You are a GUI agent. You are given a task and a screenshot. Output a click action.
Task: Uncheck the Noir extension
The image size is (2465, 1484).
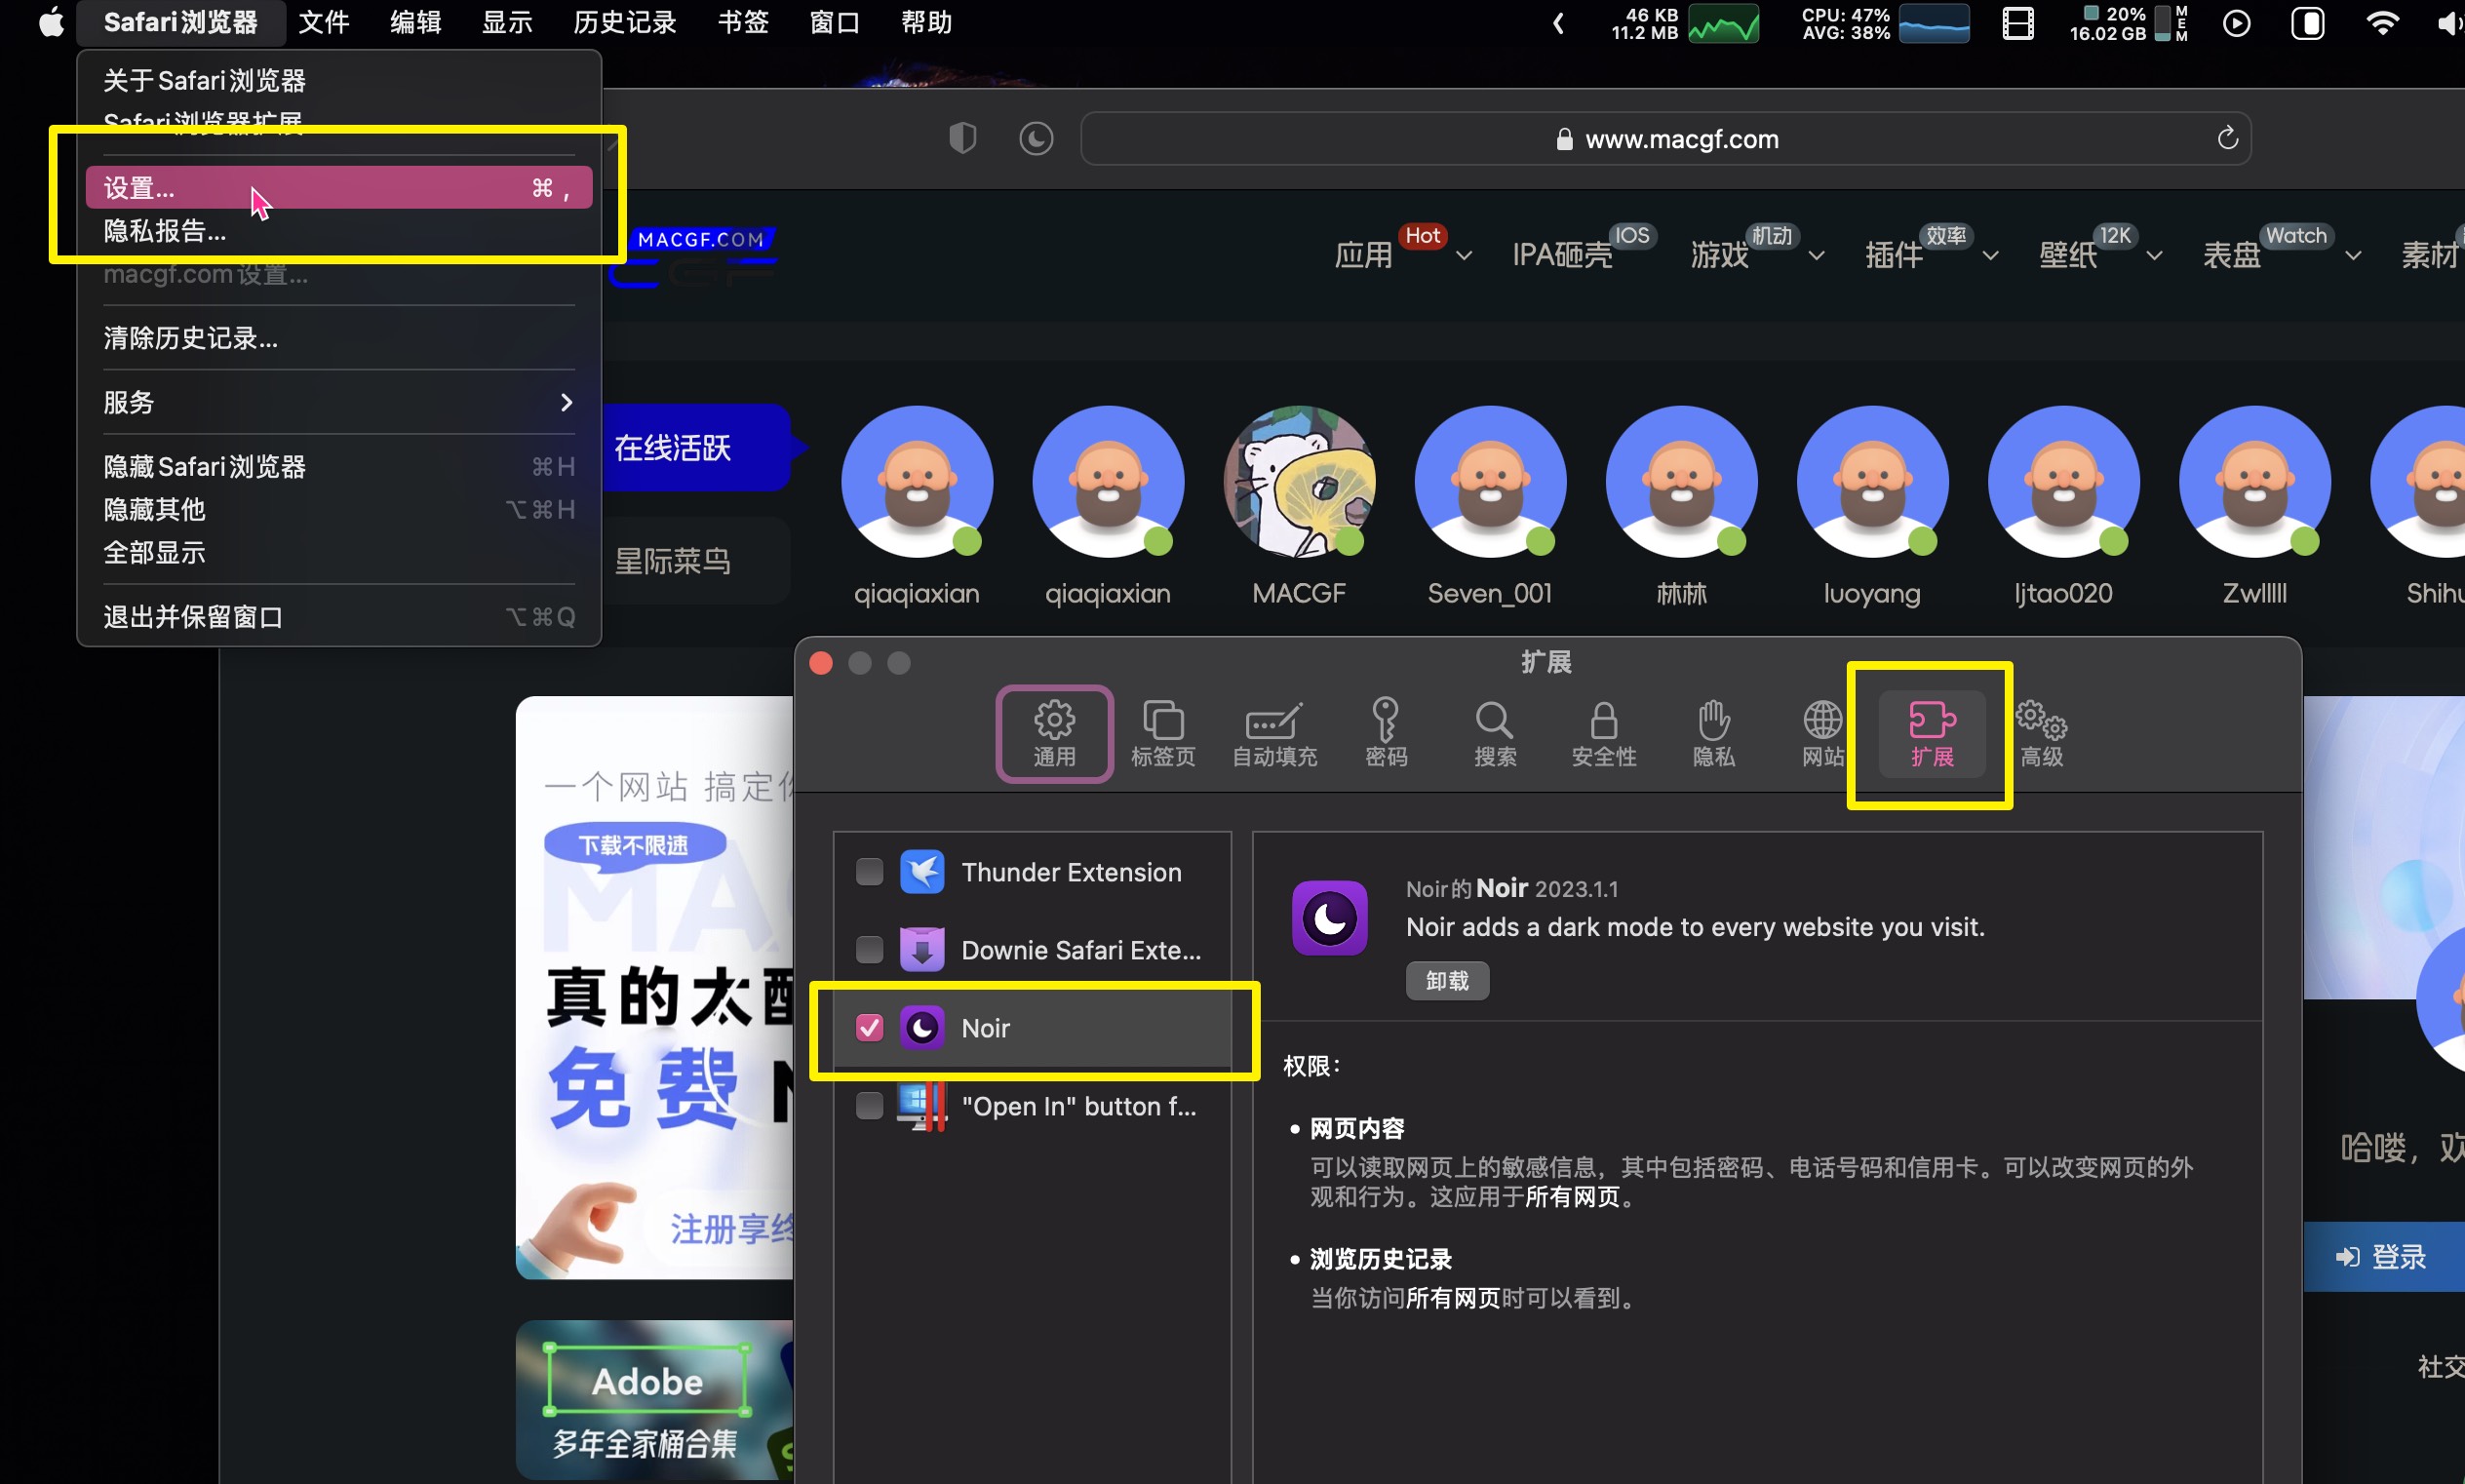[x=867, y=1027]
